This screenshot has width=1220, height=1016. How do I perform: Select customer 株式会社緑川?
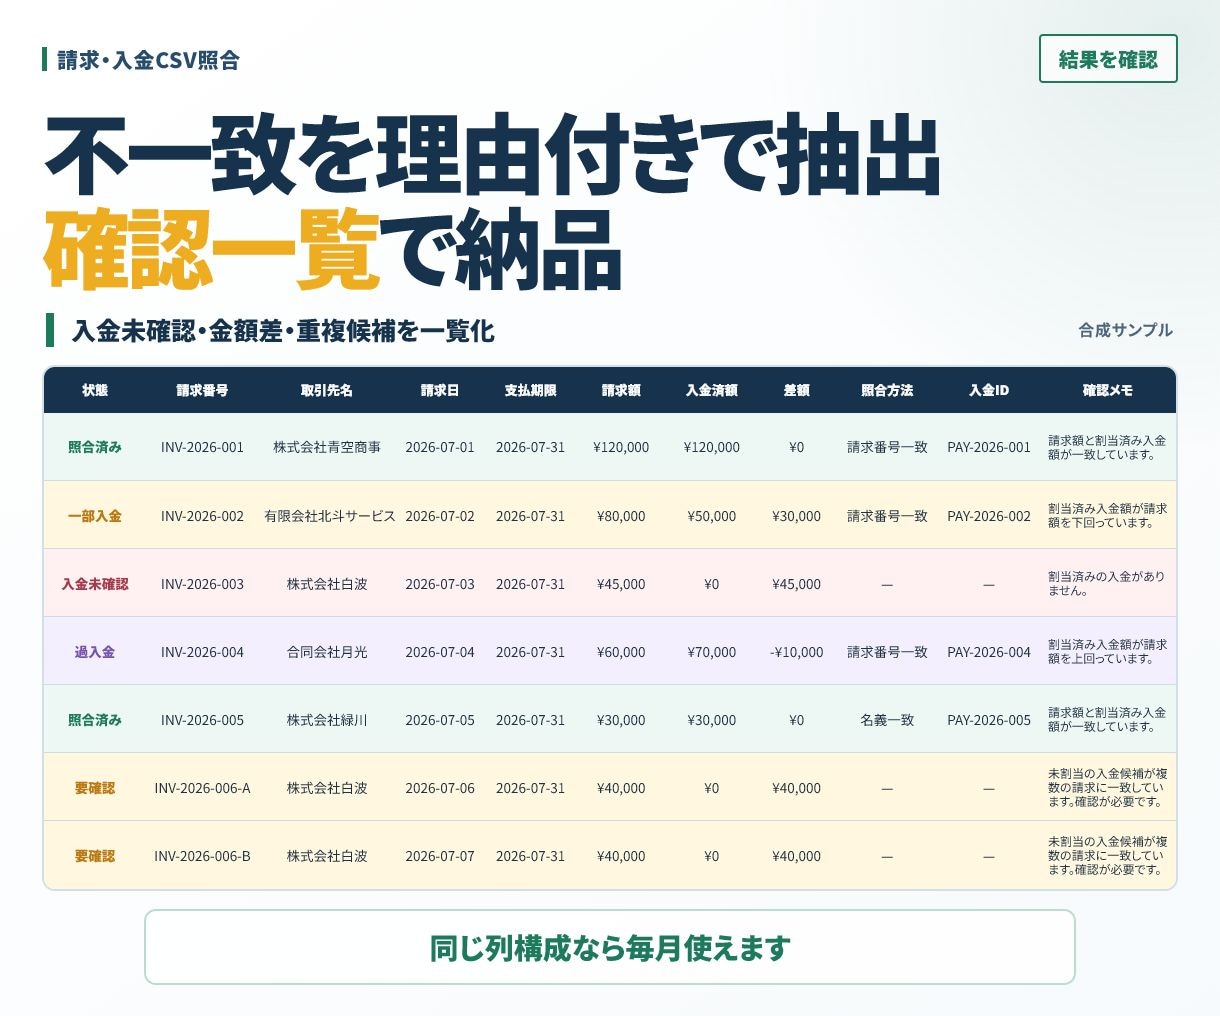pos(327,720)
